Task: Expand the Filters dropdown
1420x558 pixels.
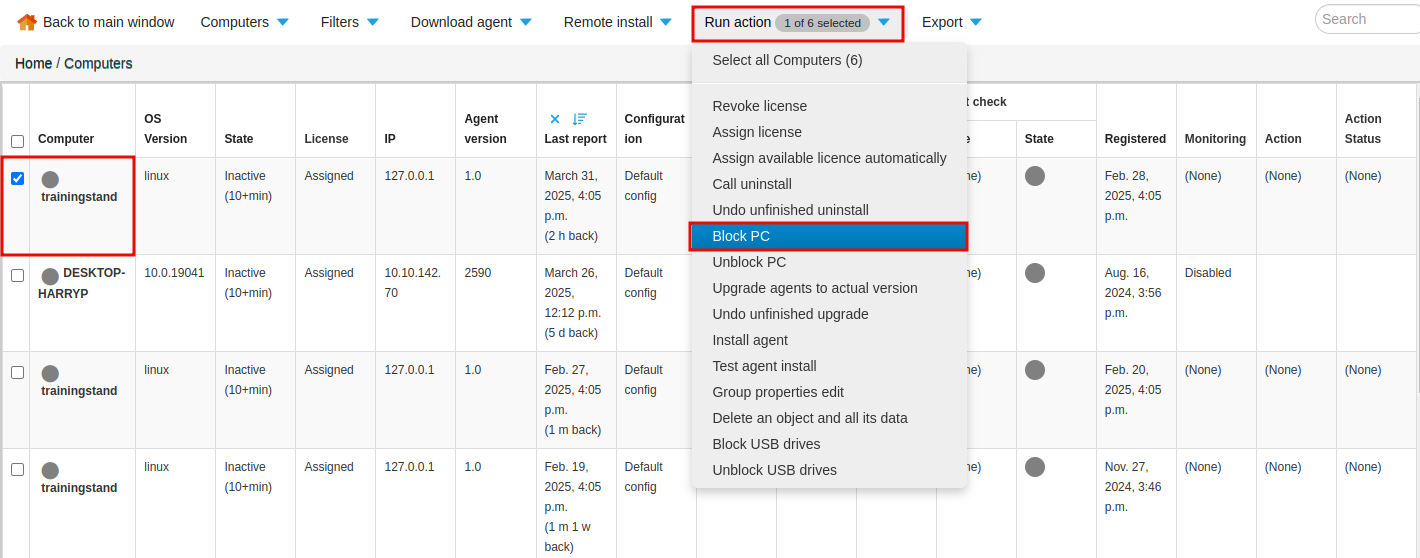Action: tap(350, 22)
